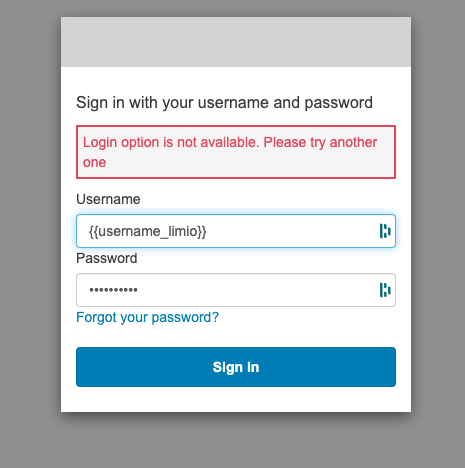Click "Please try another" error text
This screenshot has width=465, height=468.
320,142
